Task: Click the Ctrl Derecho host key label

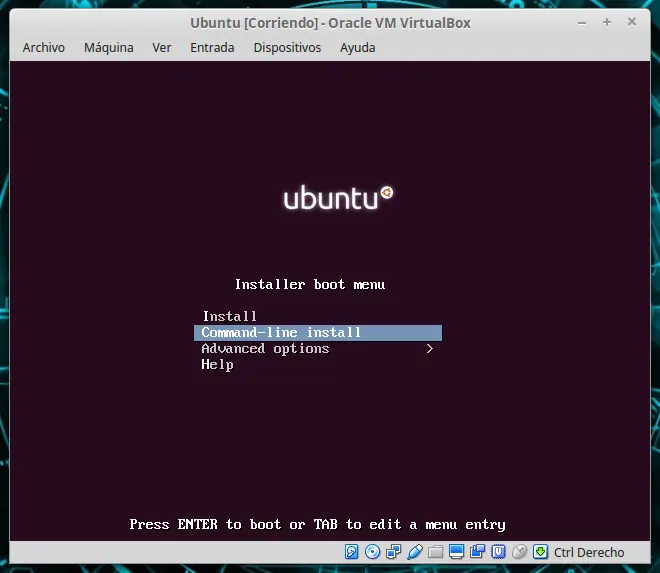Action: (x=589, y=552)
